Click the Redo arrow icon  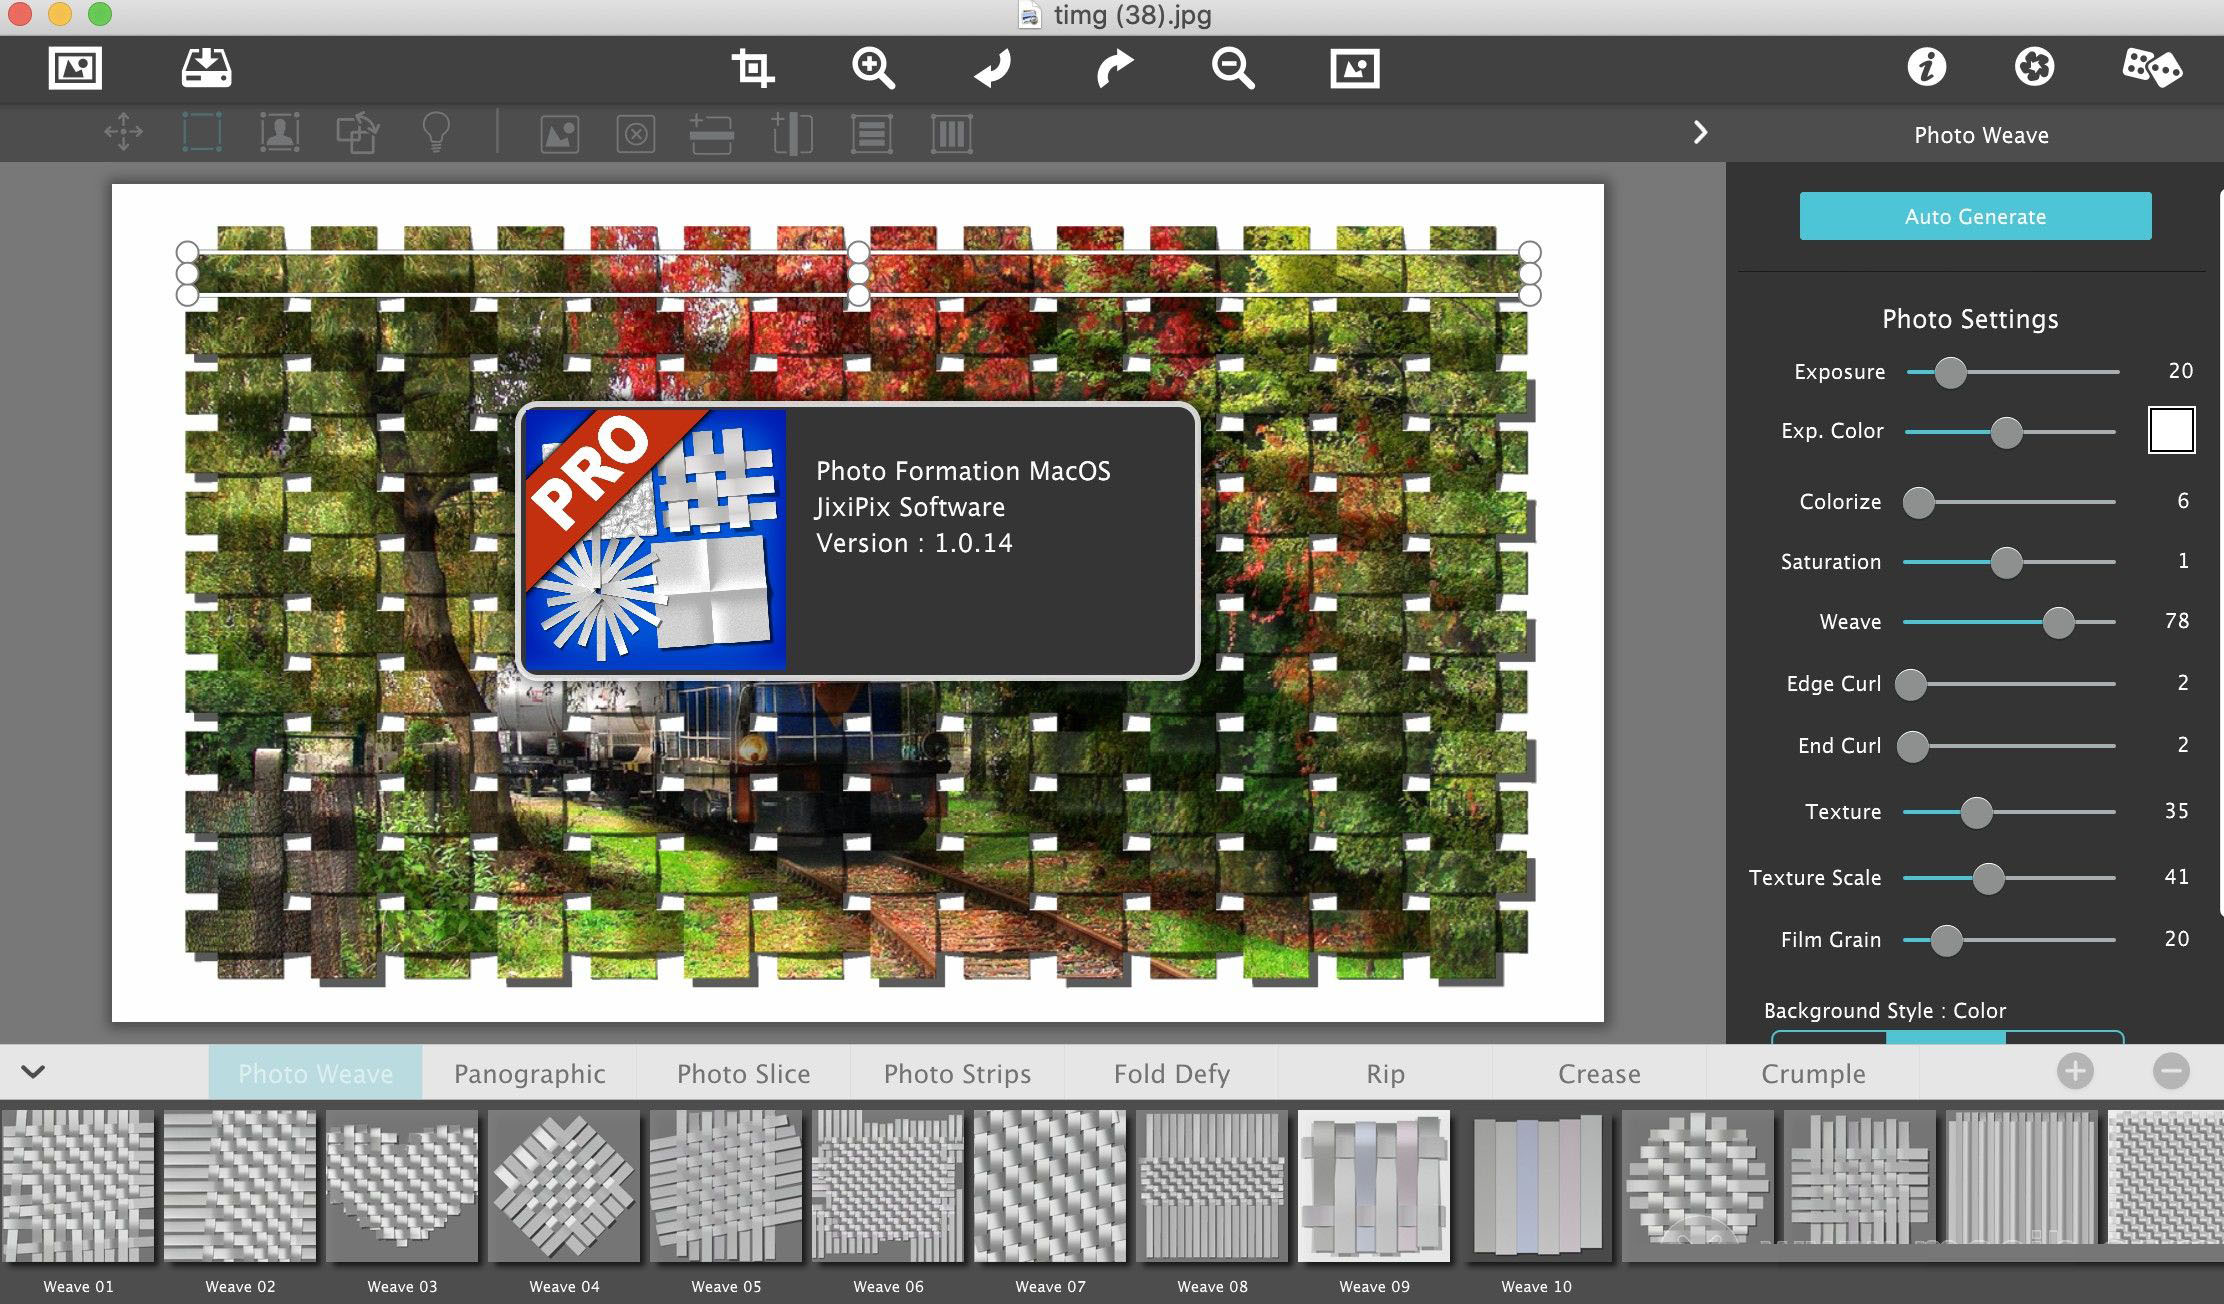(x=1113, y=68)
